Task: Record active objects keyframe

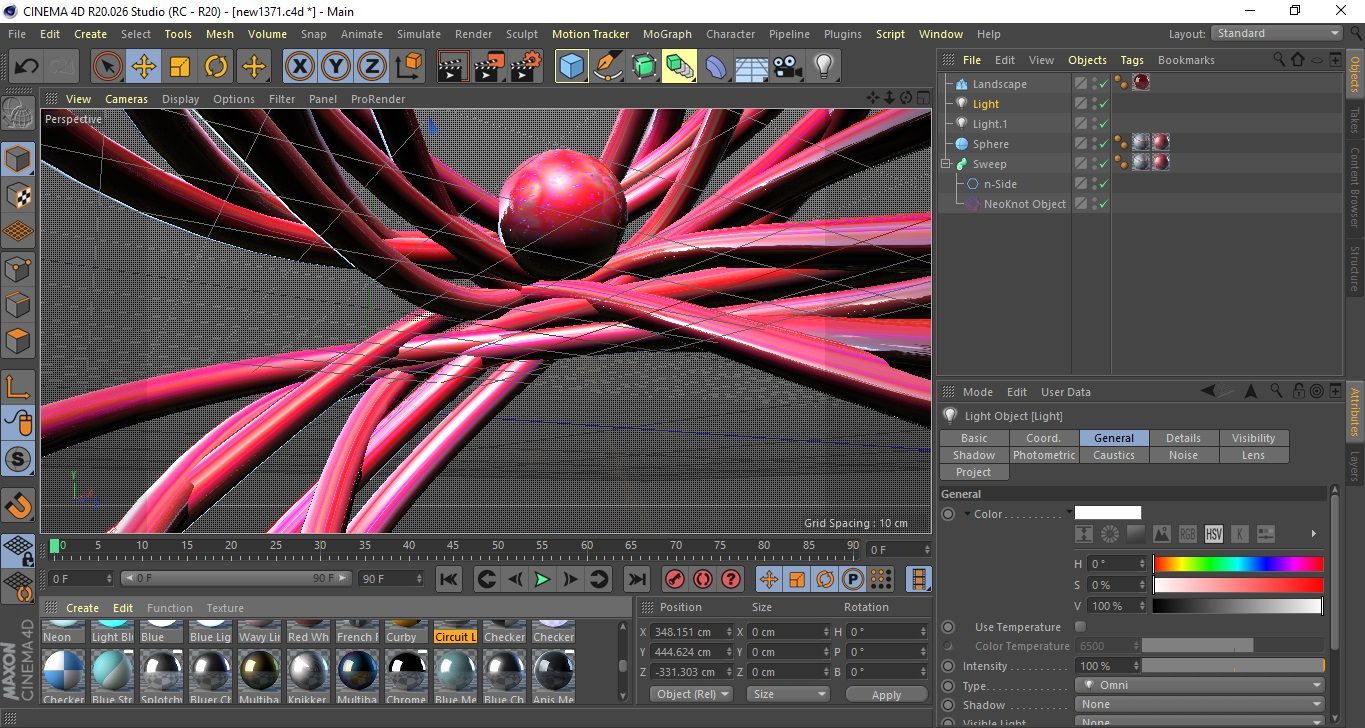Action: [x=675, y=579]
